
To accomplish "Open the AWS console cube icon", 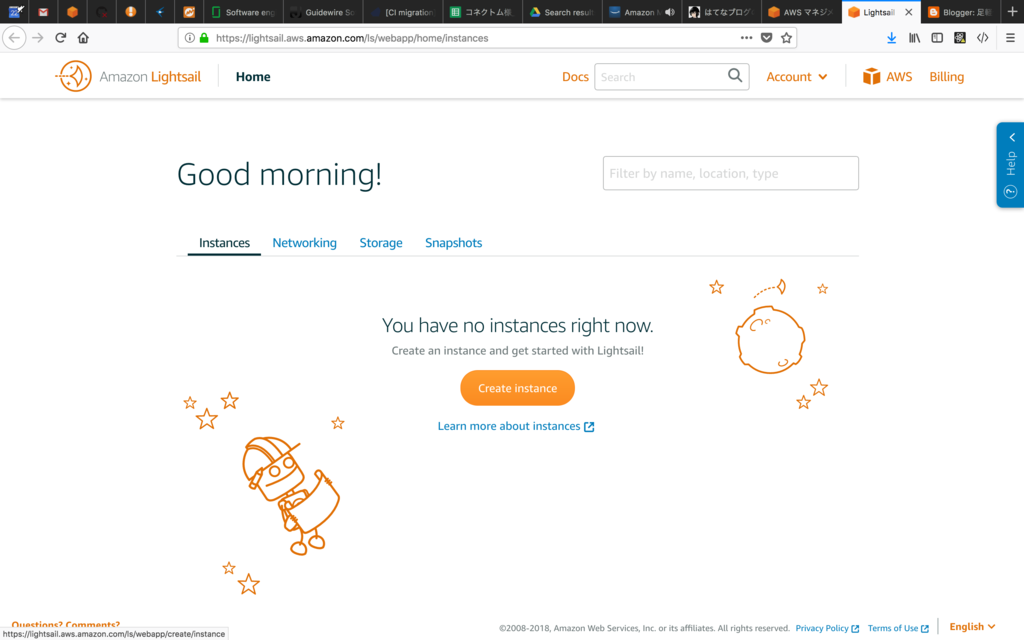I will pyautogui.click(x=871, y=76).
